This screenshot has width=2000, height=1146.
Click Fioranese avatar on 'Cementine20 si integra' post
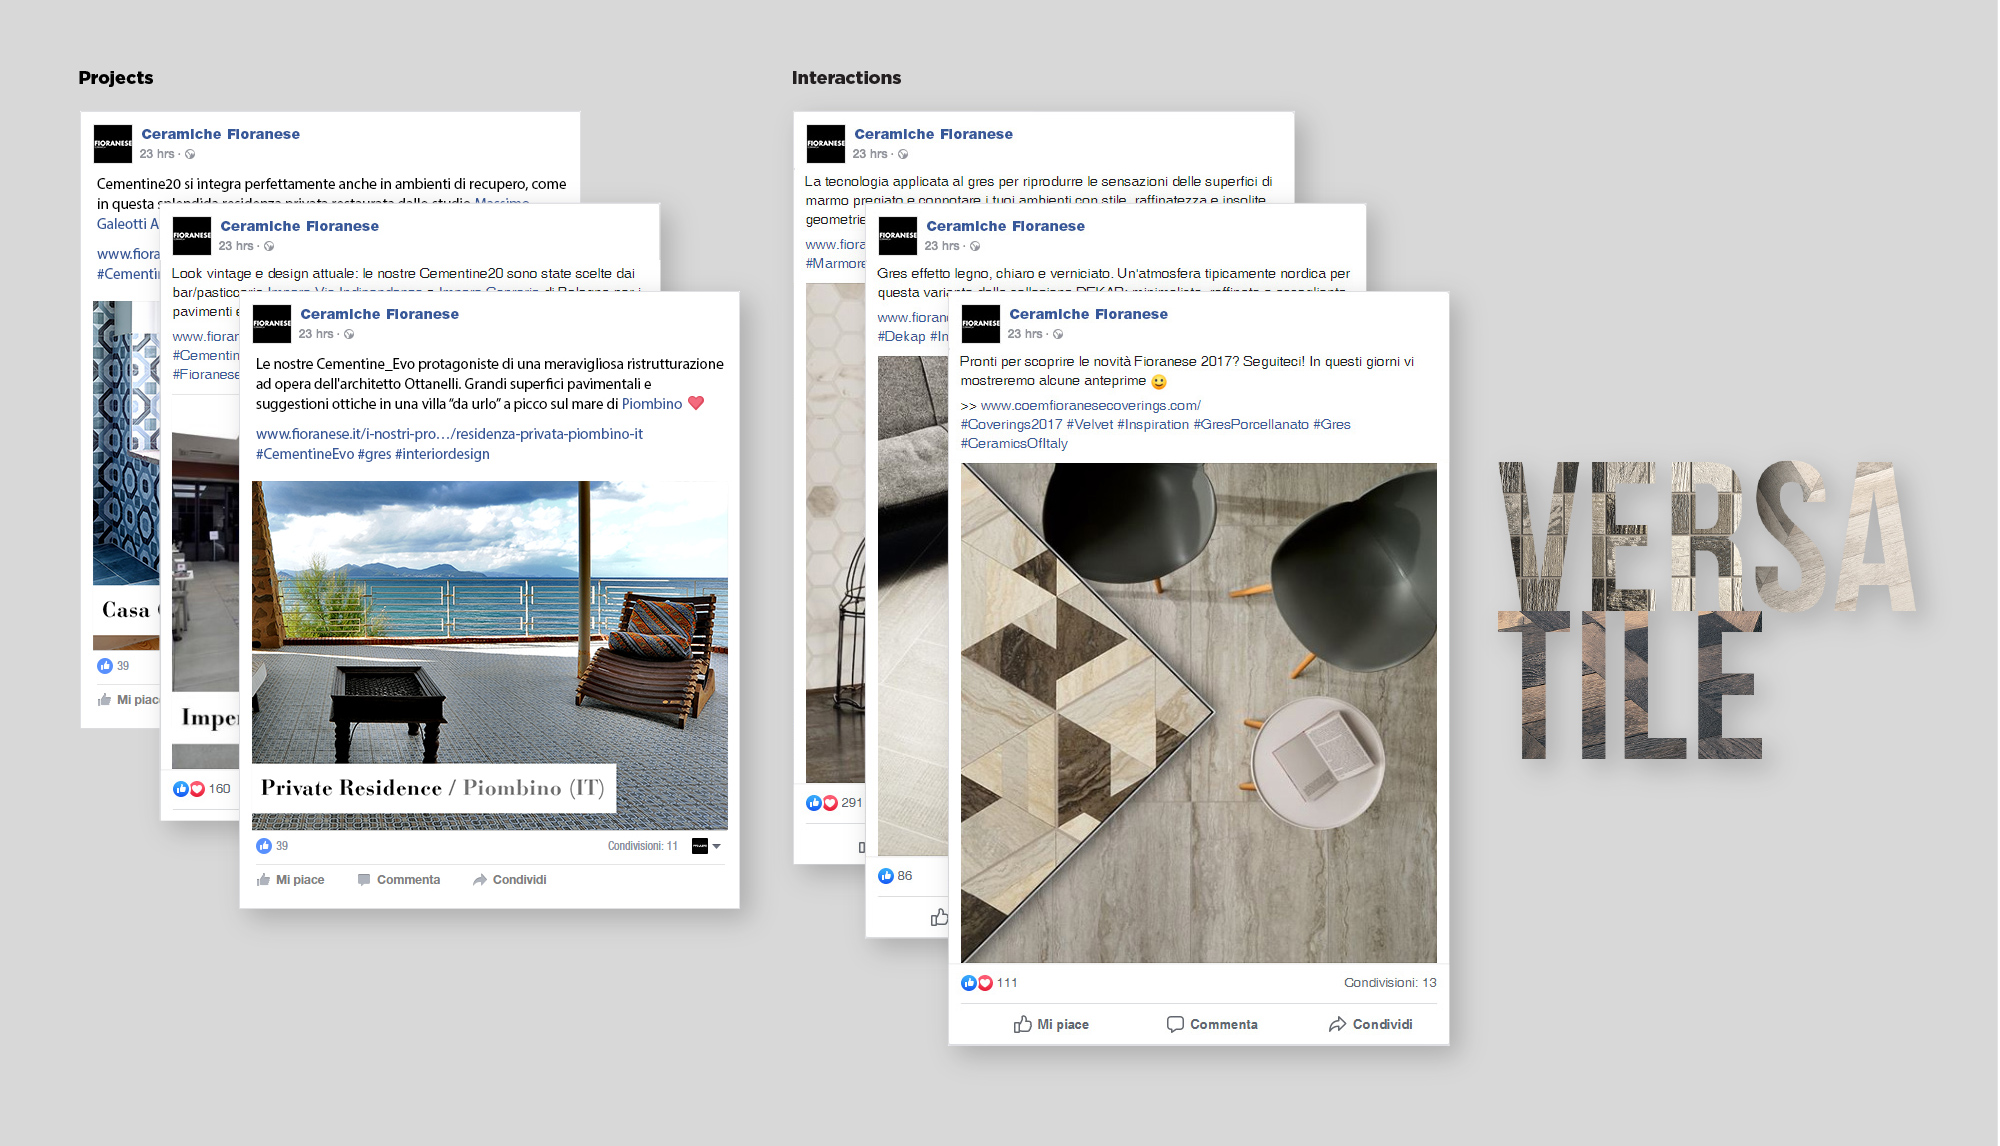point(113,144)
